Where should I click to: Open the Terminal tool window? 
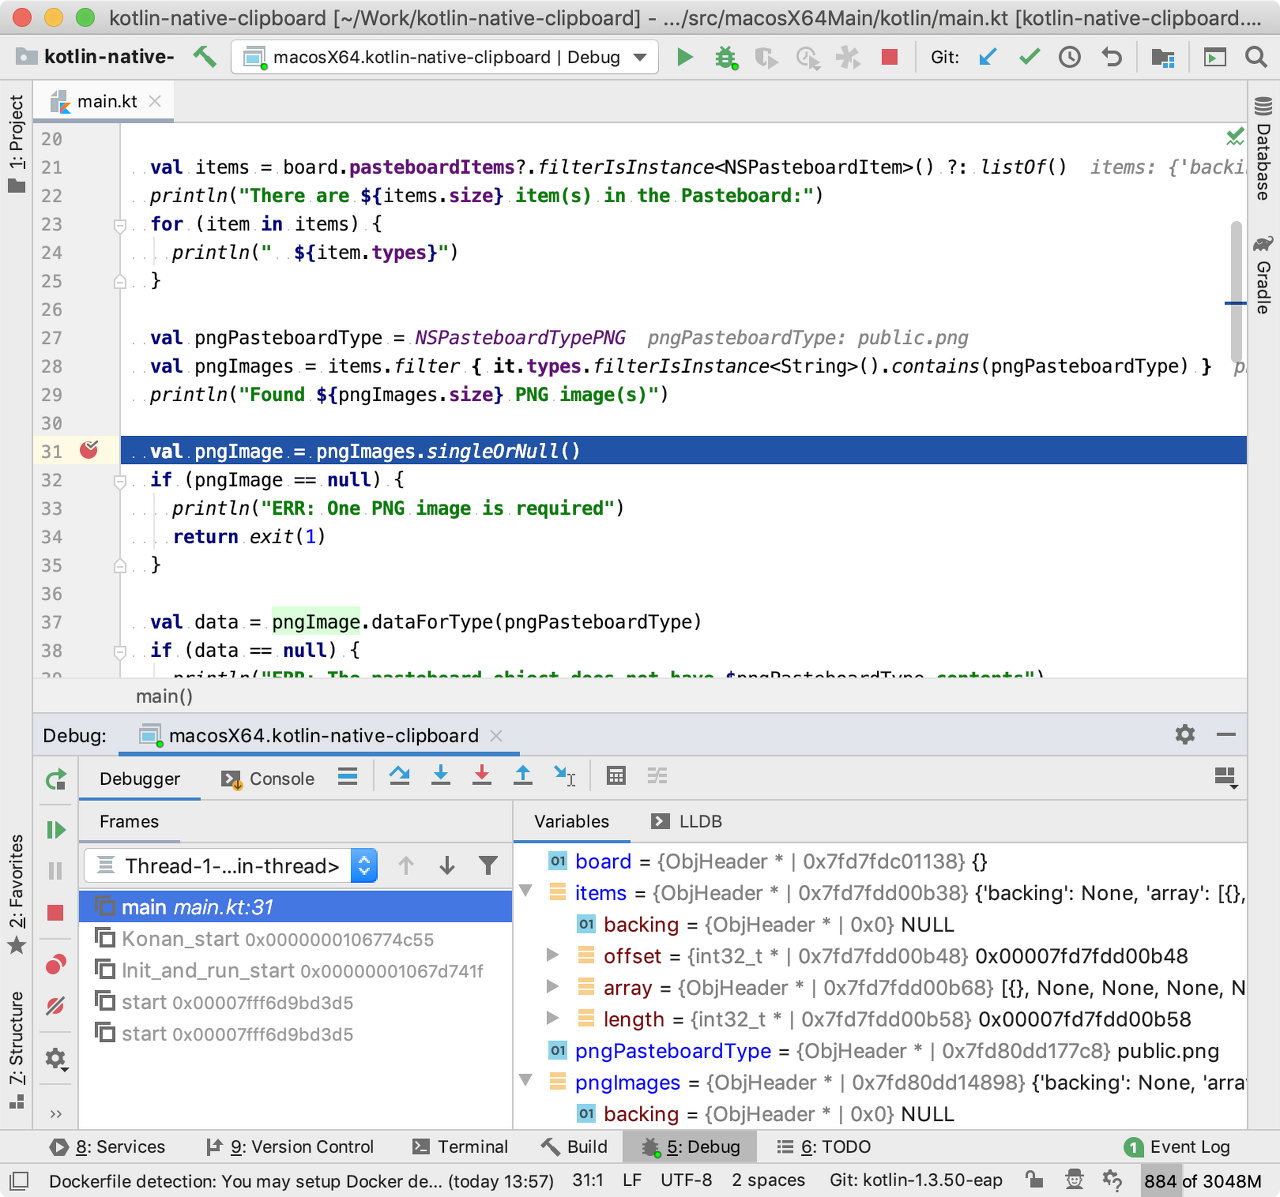click(x=460, y=1147)
